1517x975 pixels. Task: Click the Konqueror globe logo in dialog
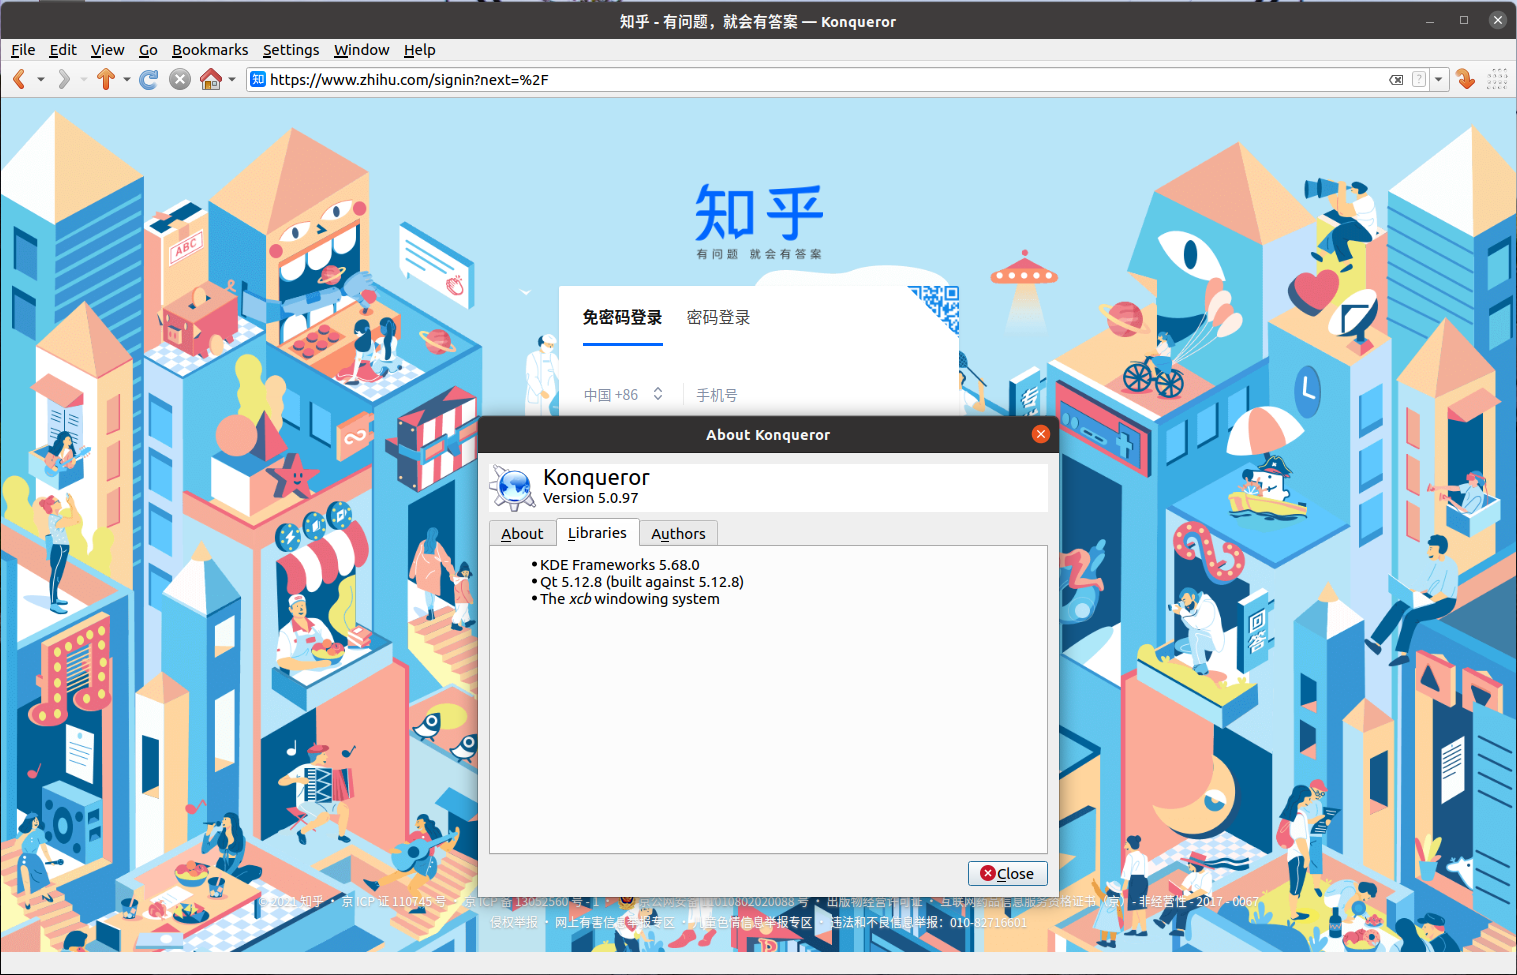tap(513, 487)
